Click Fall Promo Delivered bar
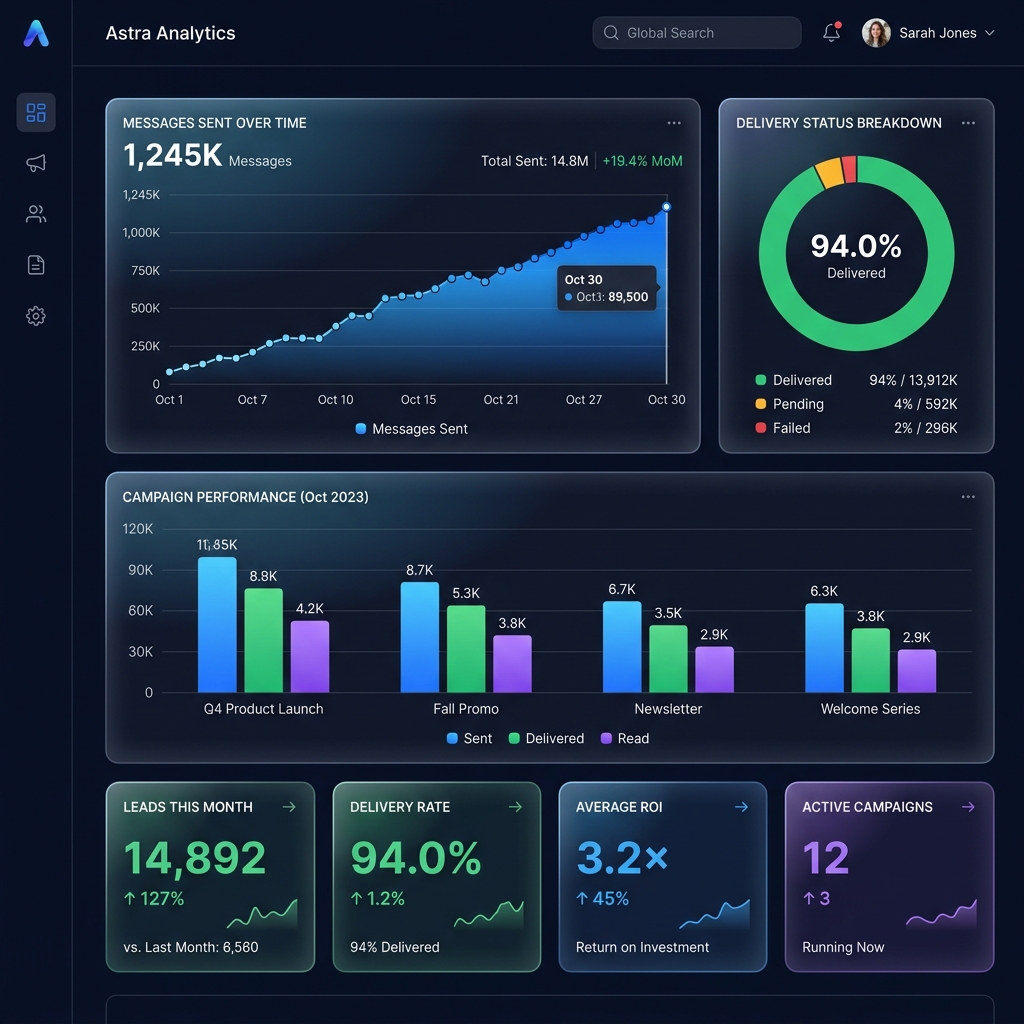This screenshot has height=1024, width=1024. (466, 648)
